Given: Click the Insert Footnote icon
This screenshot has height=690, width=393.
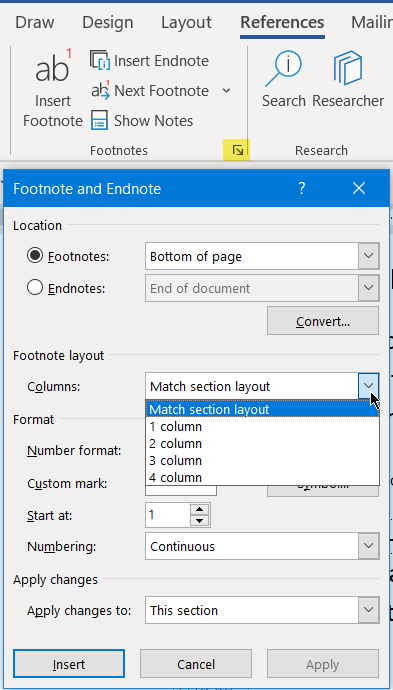Looking at the screenshot, I should 53,66.
